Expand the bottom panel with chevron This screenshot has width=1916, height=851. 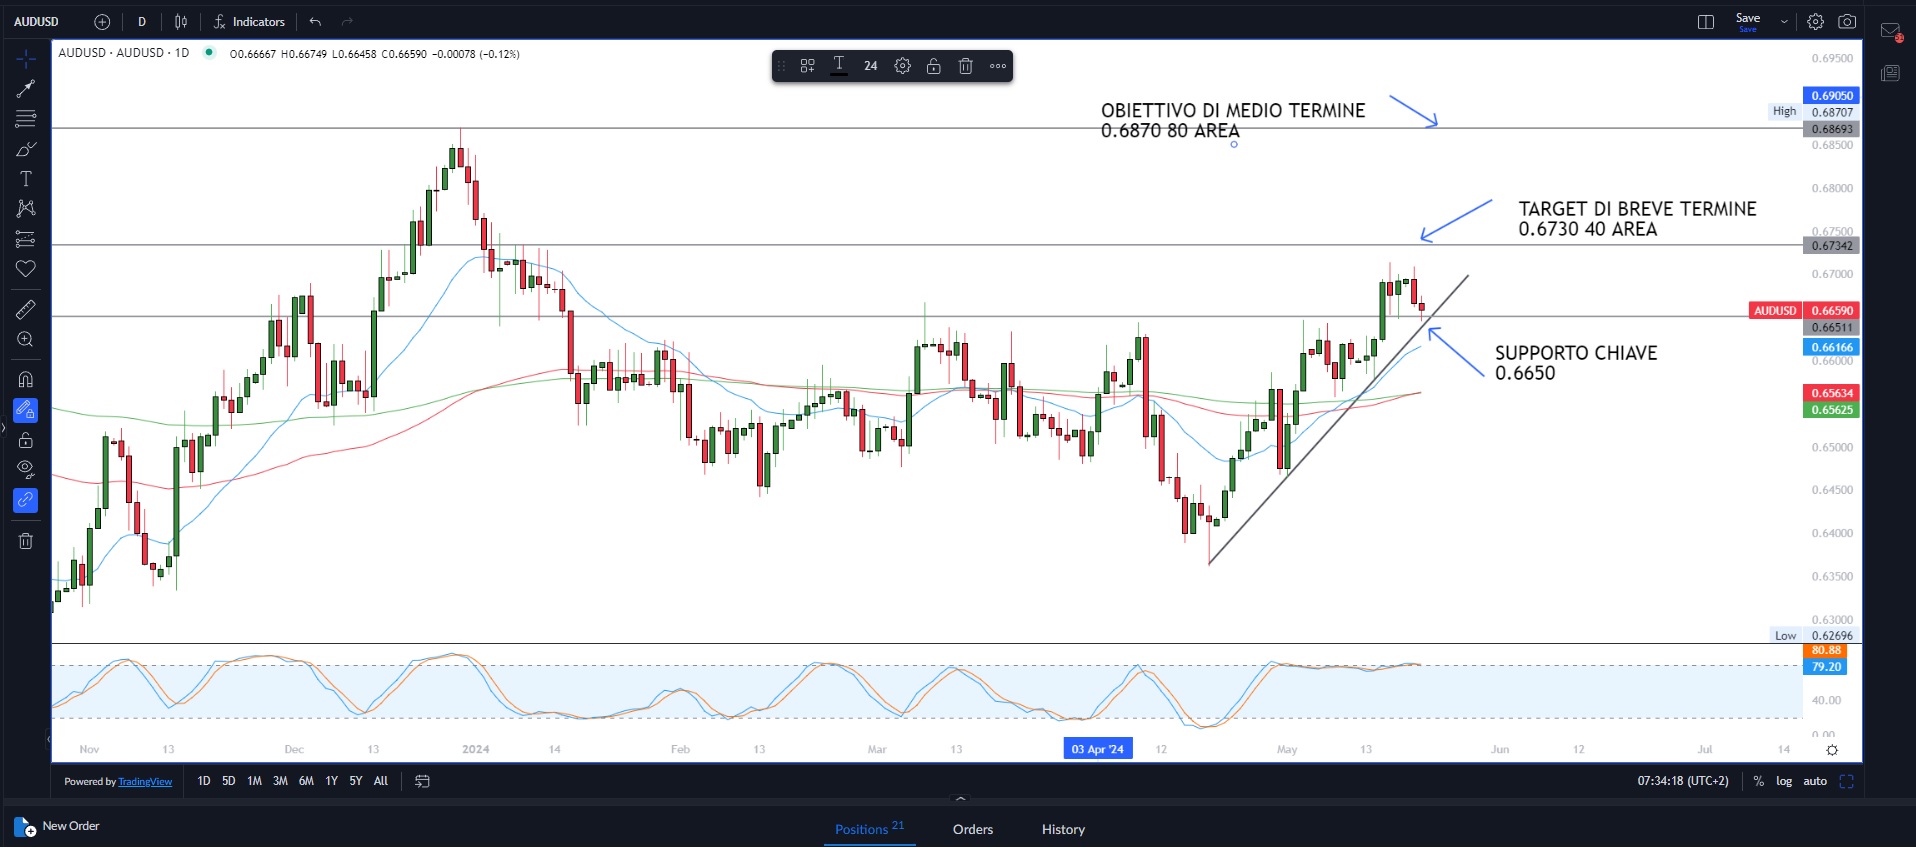click(961, 799)
